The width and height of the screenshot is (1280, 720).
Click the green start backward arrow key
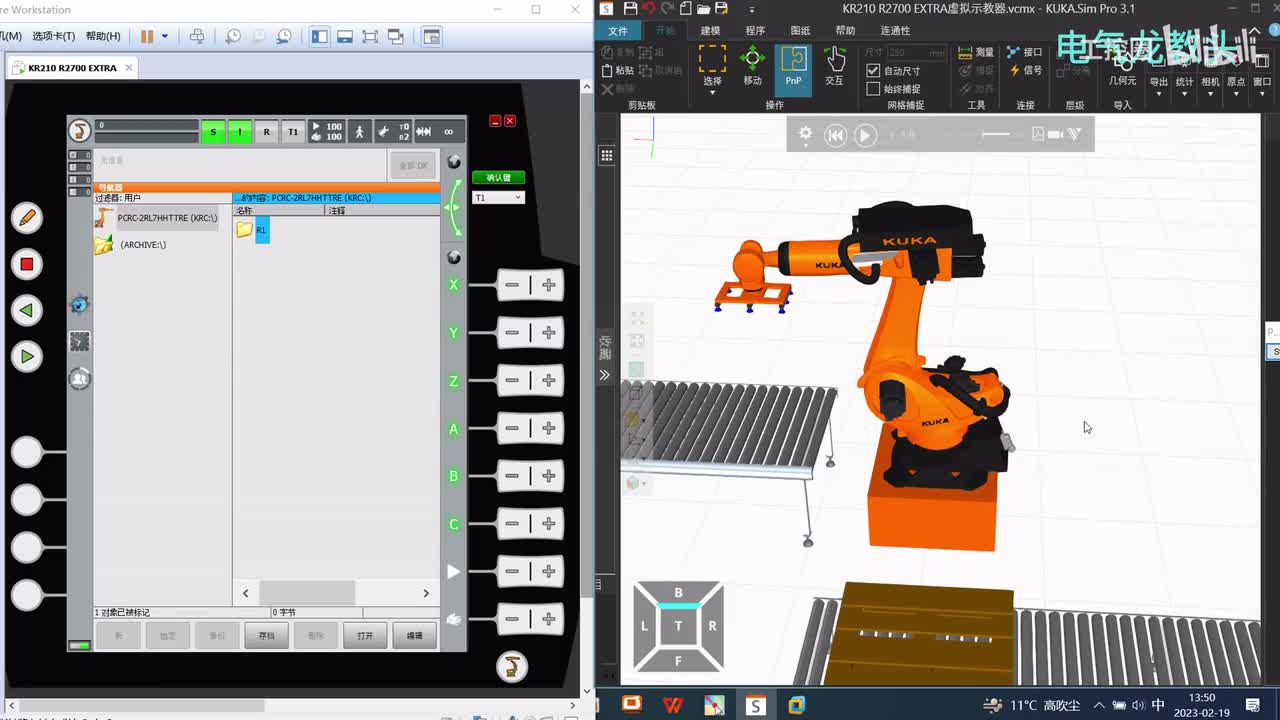(27, 310)
